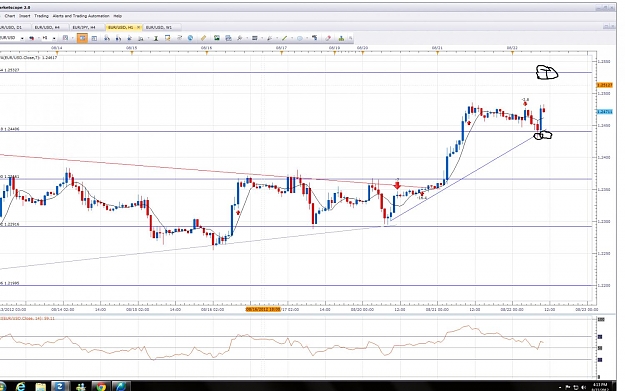The height and width of the screenshot is (391, 625).
Task: Click the print chart icon
Action: coord(228,38)
